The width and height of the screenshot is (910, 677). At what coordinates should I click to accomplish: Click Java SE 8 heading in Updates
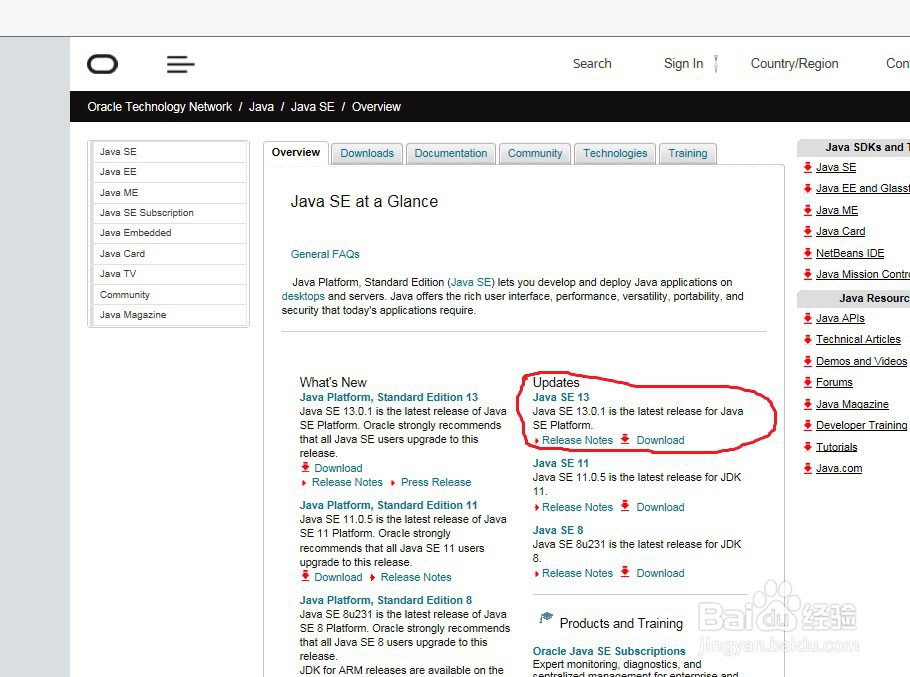pyautogui.click(x=558, y=530)
